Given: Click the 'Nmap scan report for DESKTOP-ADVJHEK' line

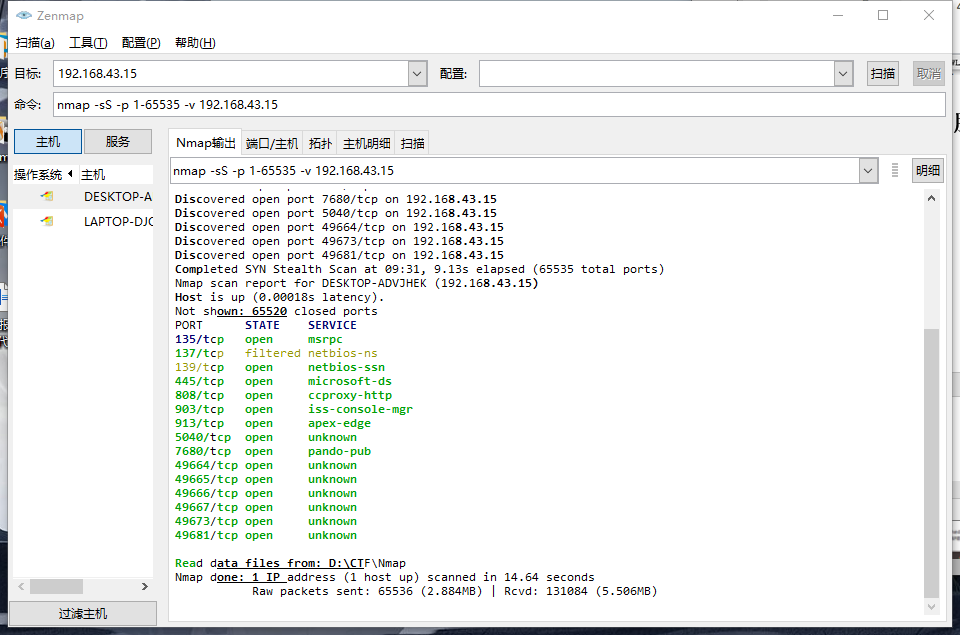Looking at the screenshot, I should click(x=356, y=284).
